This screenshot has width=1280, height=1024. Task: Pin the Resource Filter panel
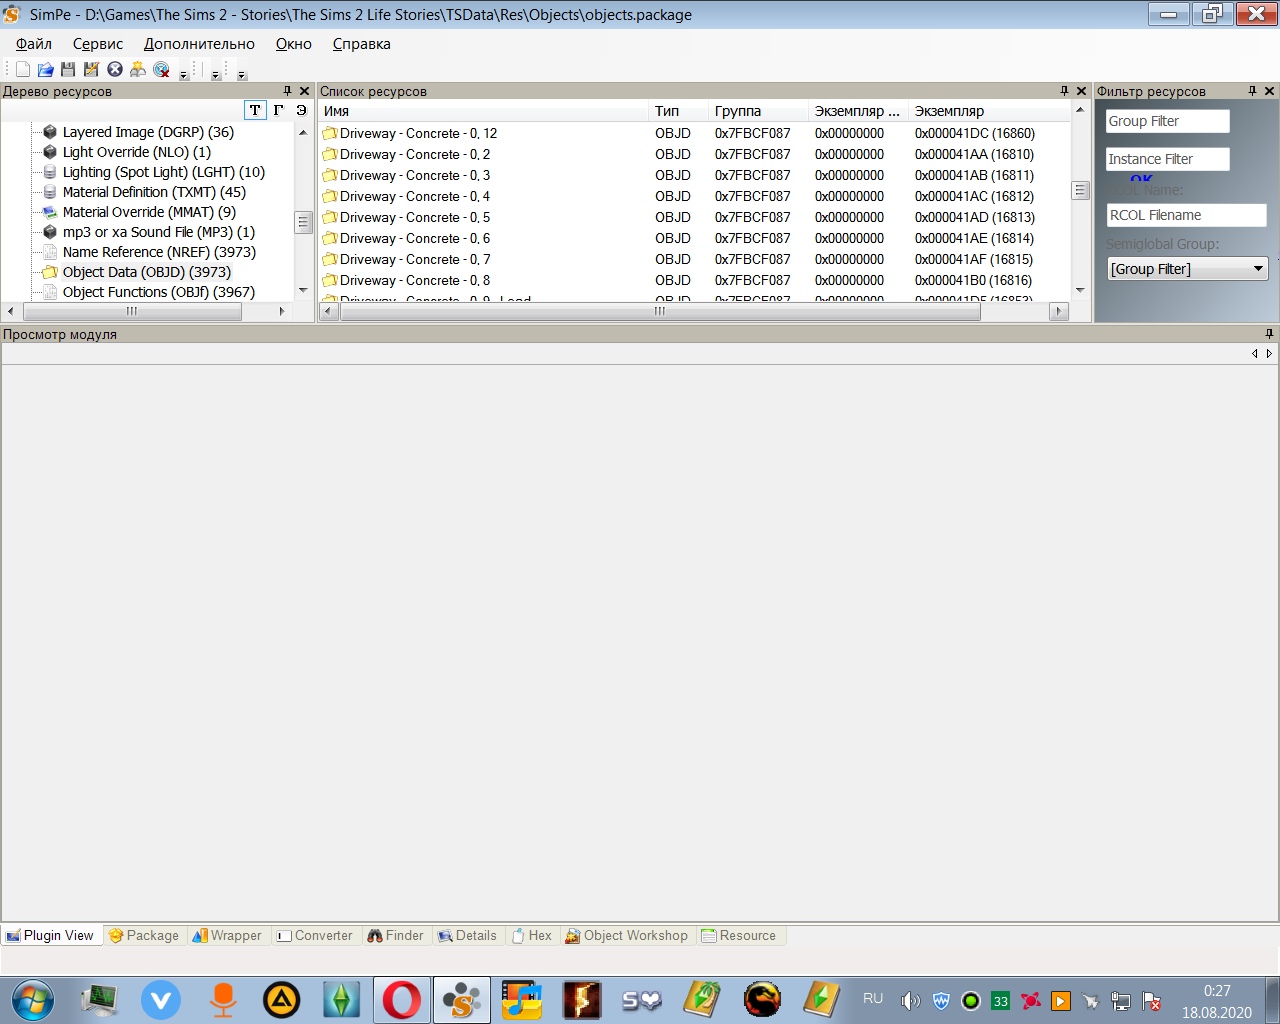[x=1252, y=91]
